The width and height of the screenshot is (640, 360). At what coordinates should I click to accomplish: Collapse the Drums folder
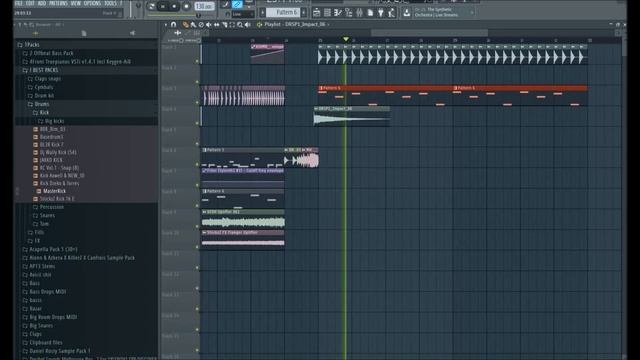tap(38, 104)
